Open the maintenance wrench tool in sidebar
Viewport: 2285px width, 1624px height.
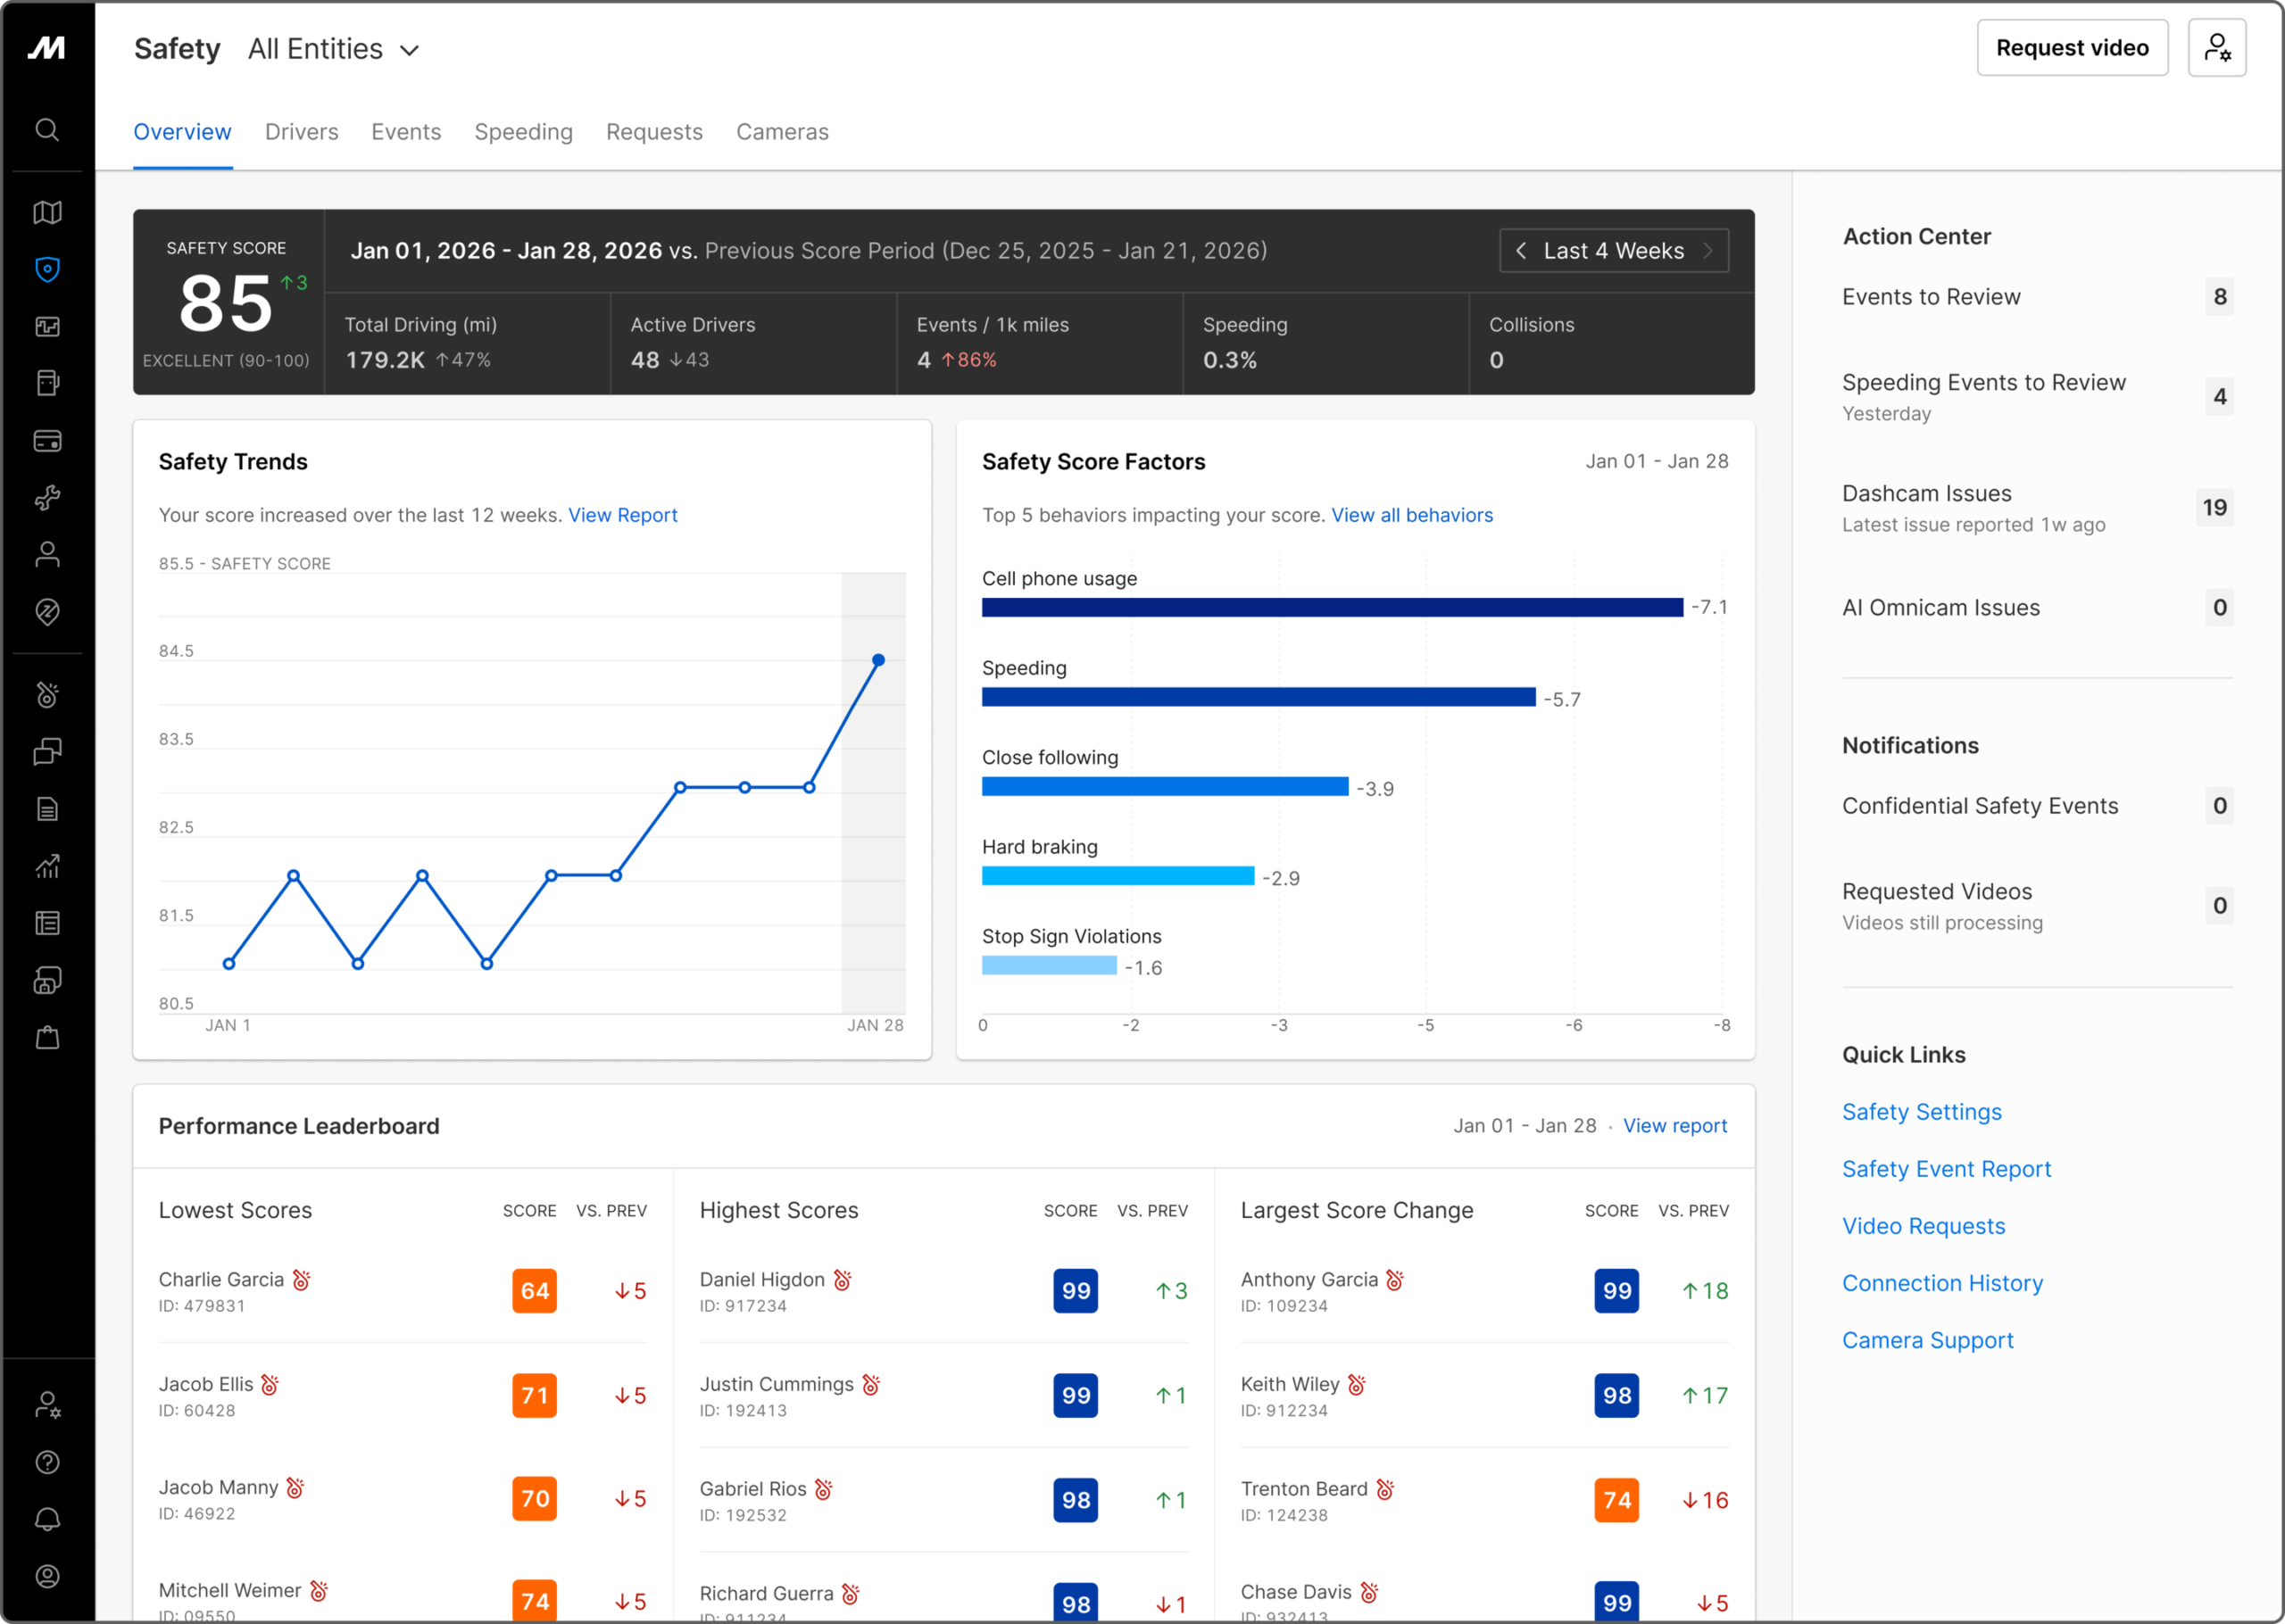click(x=47, y=497)
